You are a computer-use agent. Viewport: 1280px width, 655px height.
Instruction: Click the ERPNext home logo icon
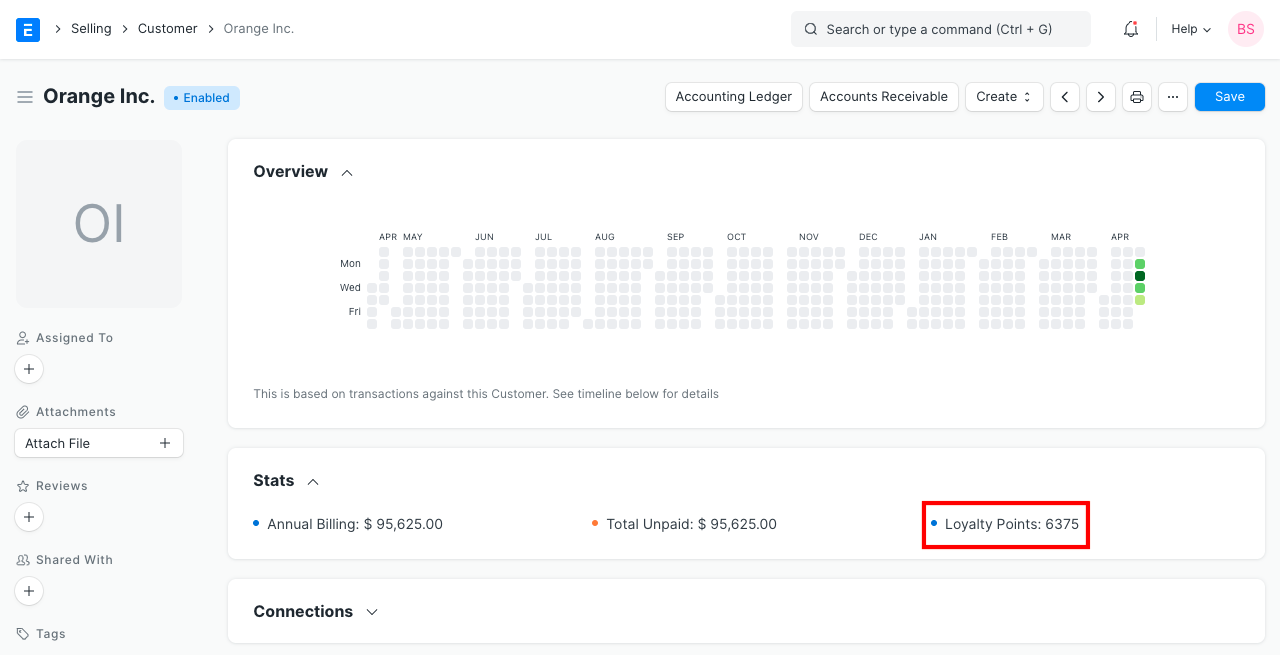coord(28,29)
